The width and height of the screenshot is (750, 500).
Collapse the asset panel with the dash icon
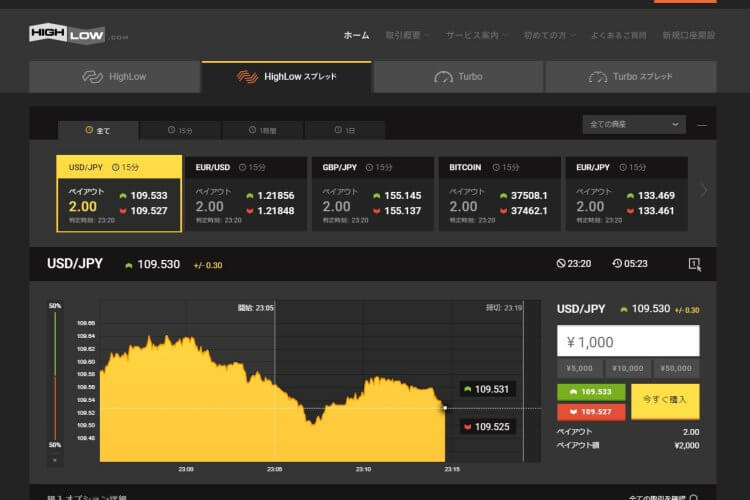pyautogui.click(x=702, y=125)
